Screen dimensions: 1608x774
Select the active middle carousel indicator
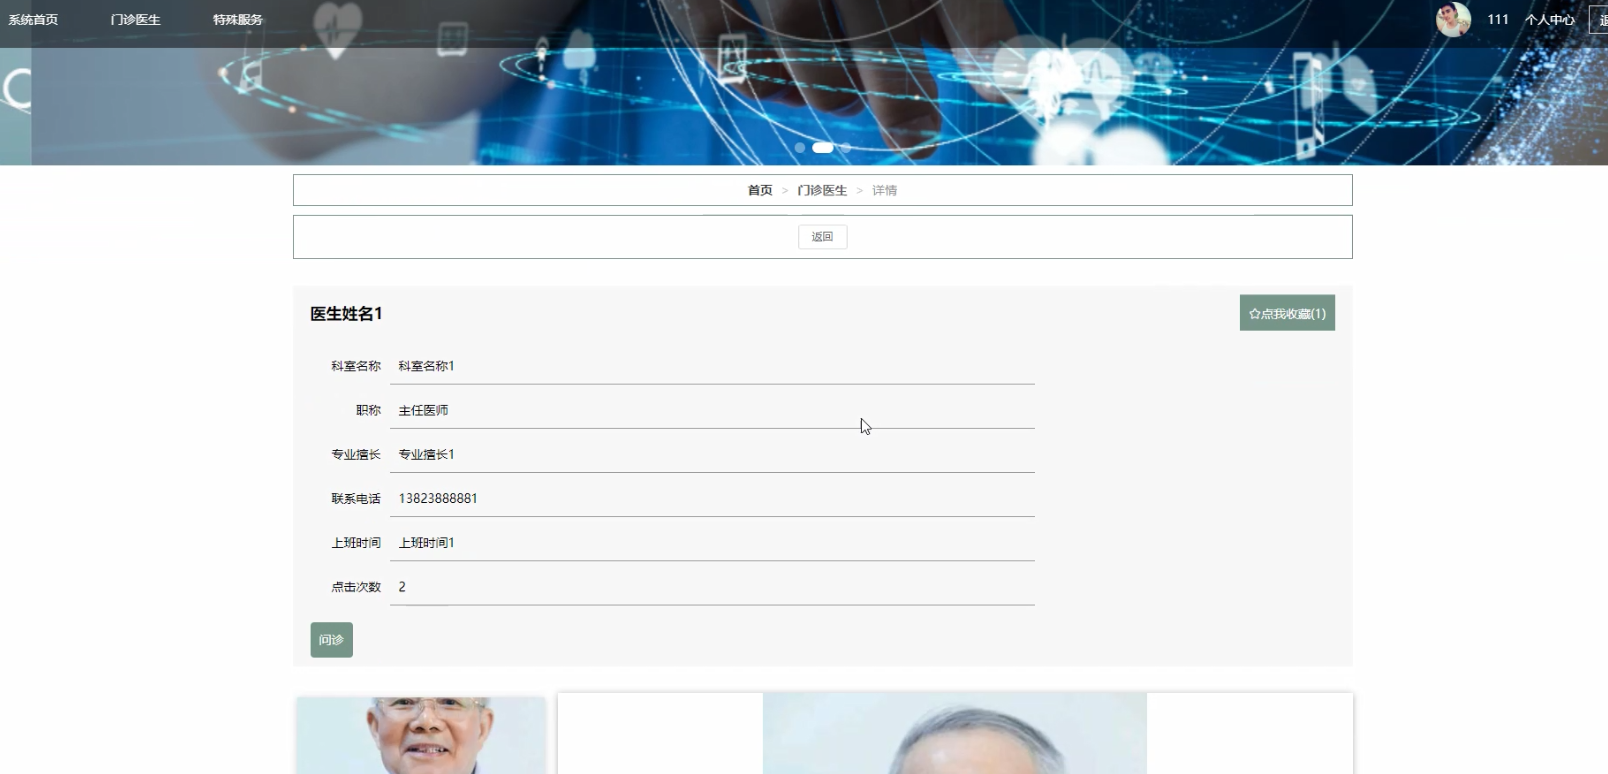point(823,147)
